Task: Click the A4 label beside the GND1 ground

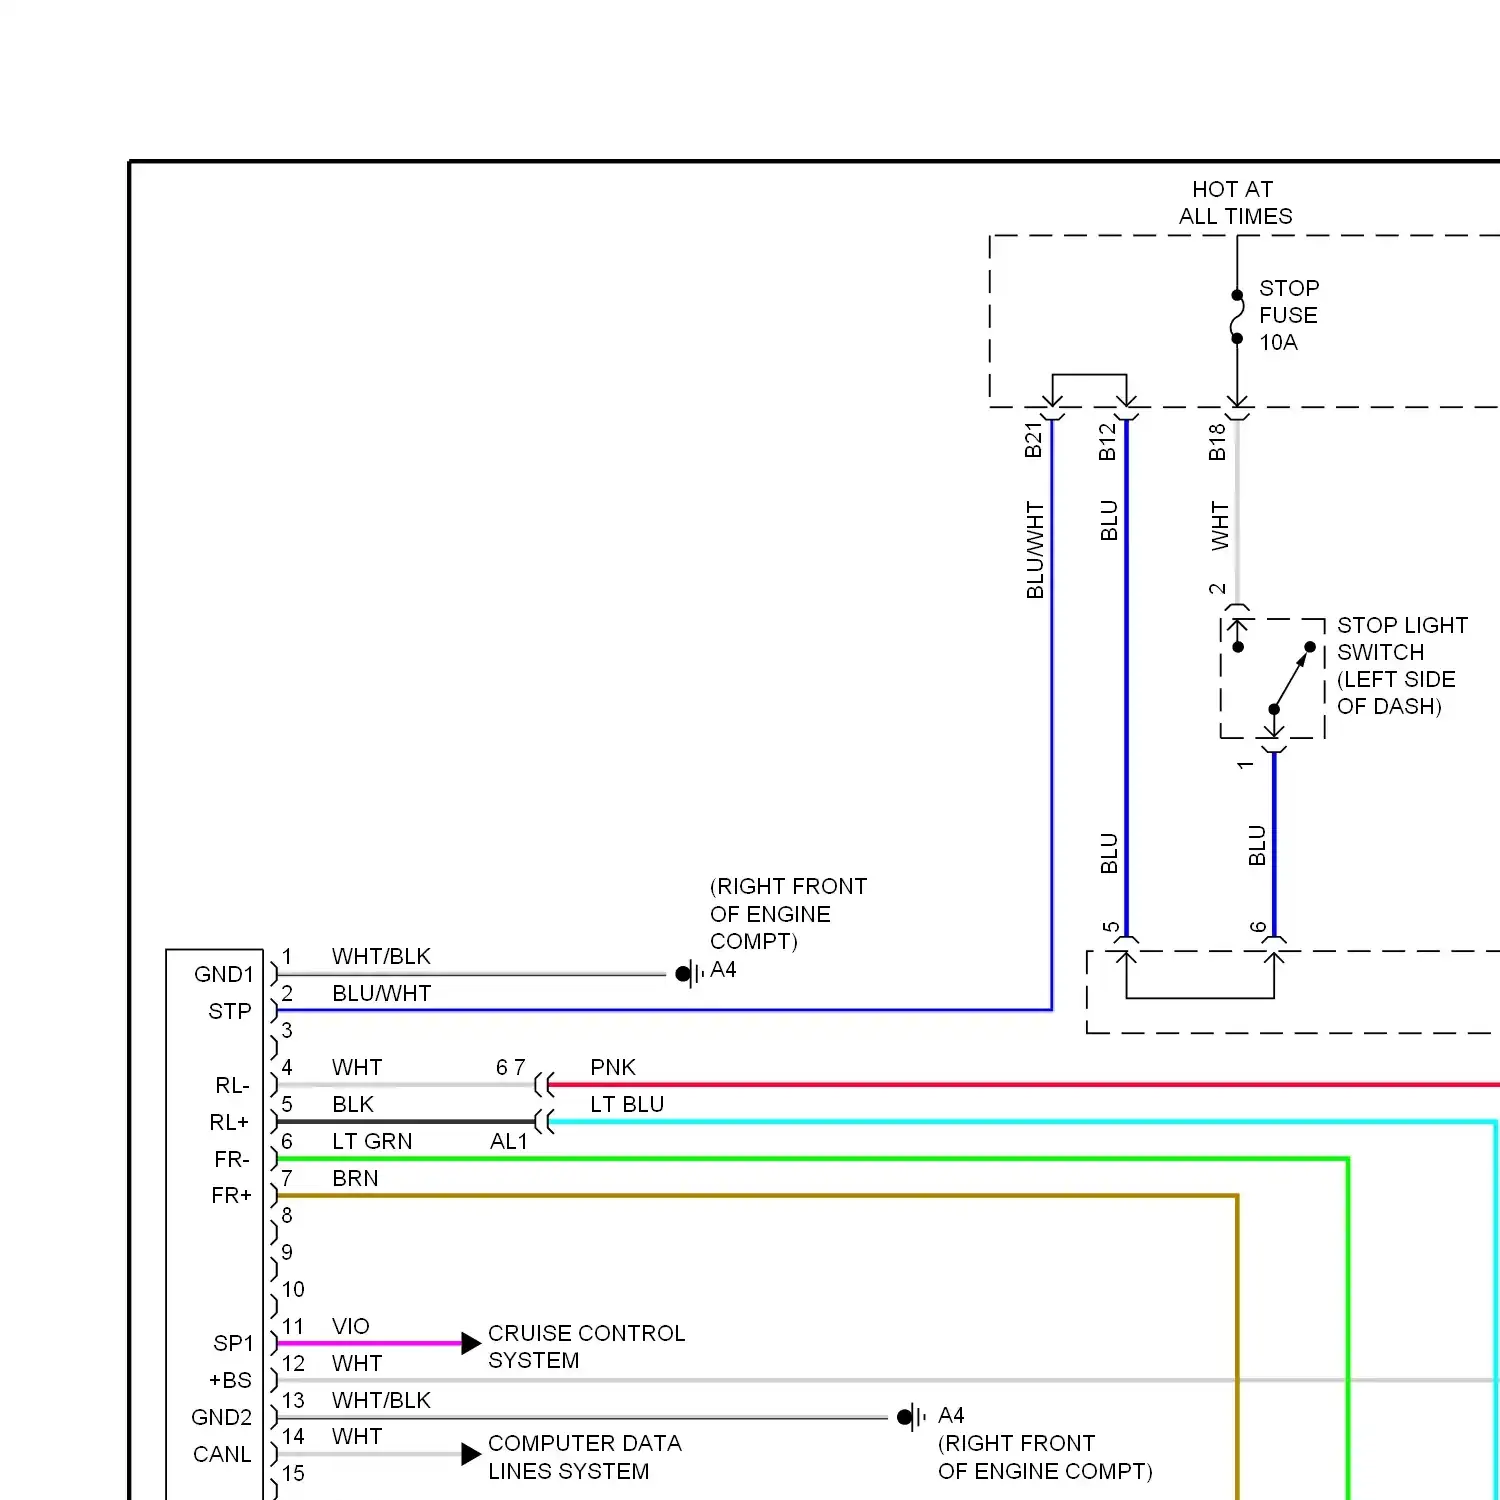Action: (x=723, y=969)
